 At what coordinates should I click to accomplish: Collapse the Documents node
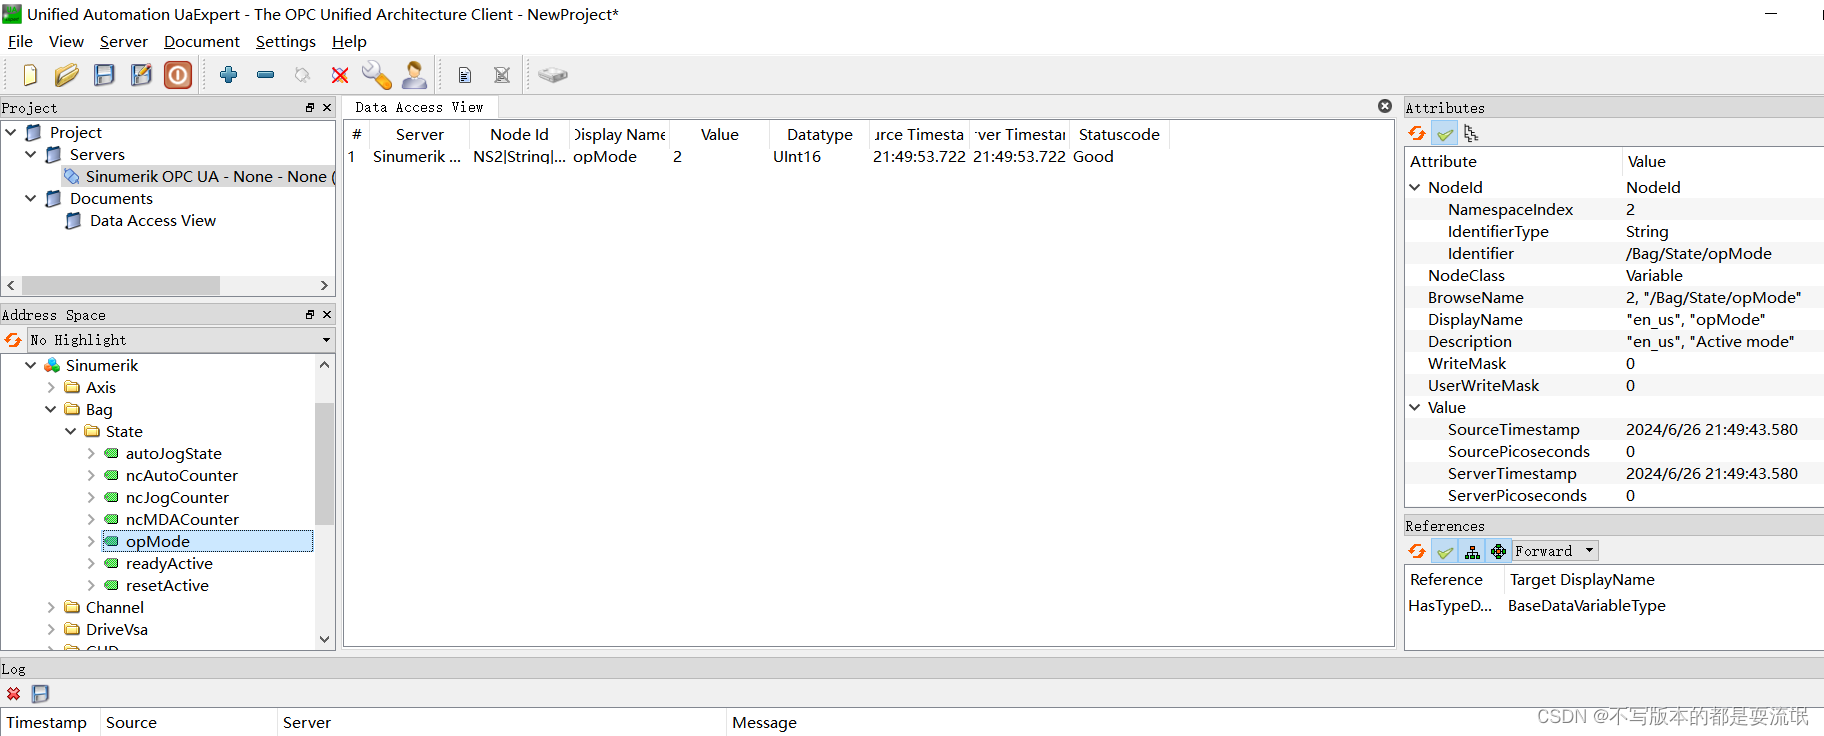point(31,198)
